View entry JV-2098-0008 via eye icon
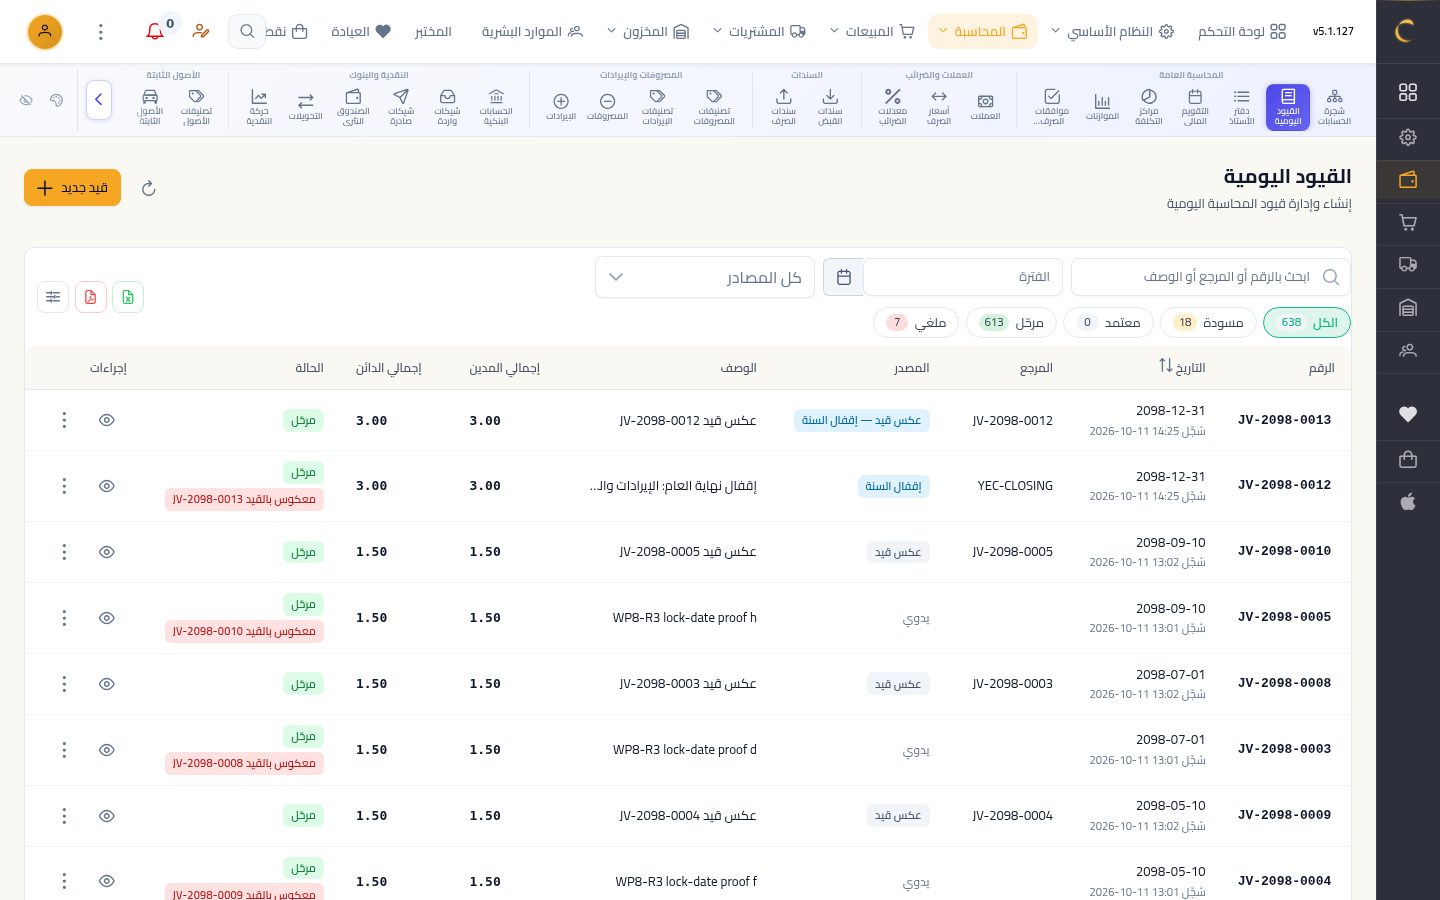The image size is (1440, 900). click(107, 684)
